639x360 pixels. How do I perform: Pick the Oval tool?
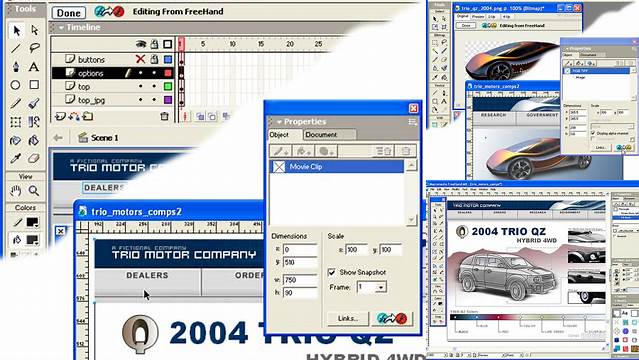[x=15, y=85]
